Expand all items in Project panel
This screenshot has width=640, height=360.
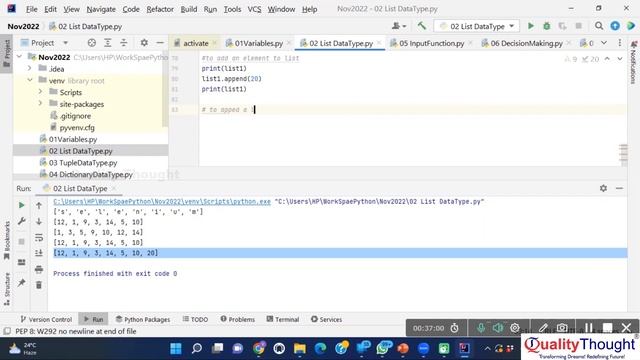coord(107,43)
